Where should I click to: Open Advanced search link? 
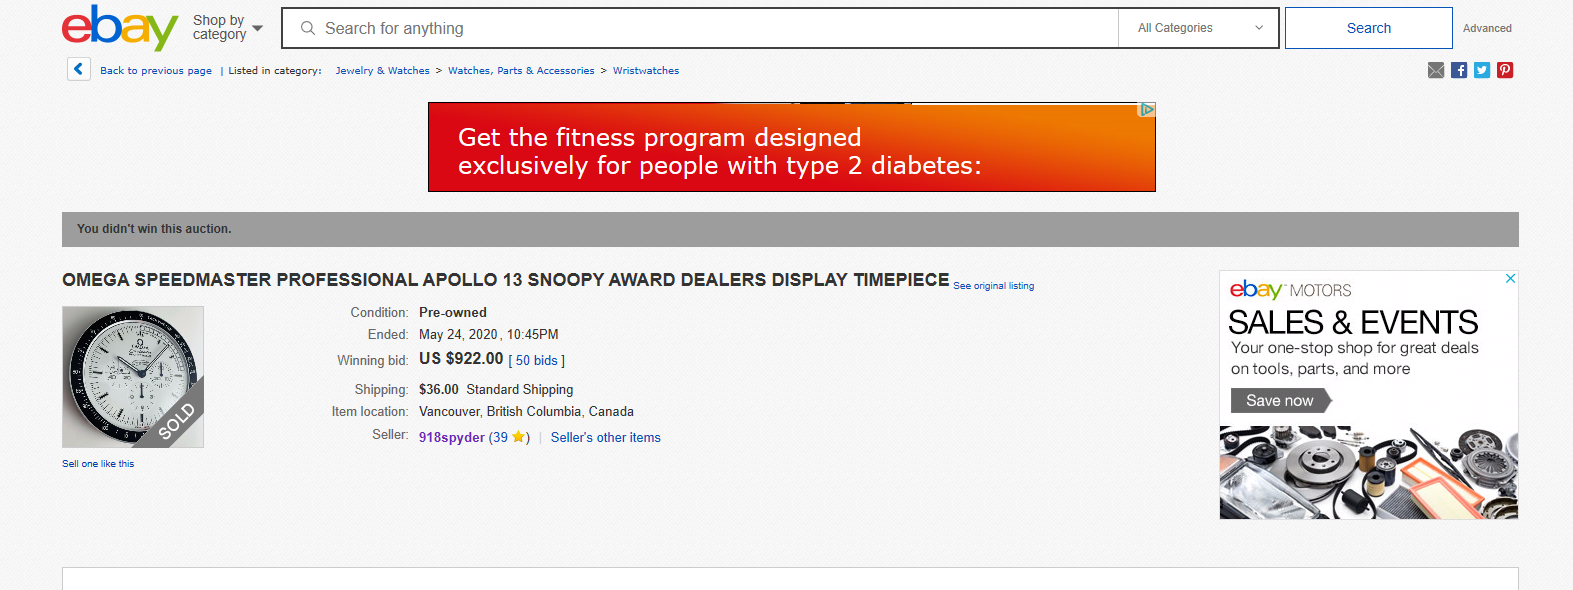(x=1487, y=28)
